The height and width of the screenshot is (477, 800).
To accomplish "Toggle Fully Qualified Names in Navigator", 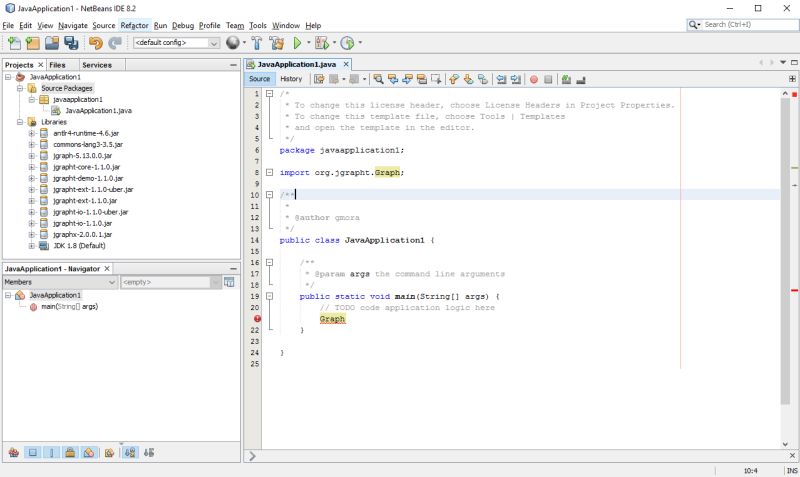I will pyautogui.click(x=109, y=453).
